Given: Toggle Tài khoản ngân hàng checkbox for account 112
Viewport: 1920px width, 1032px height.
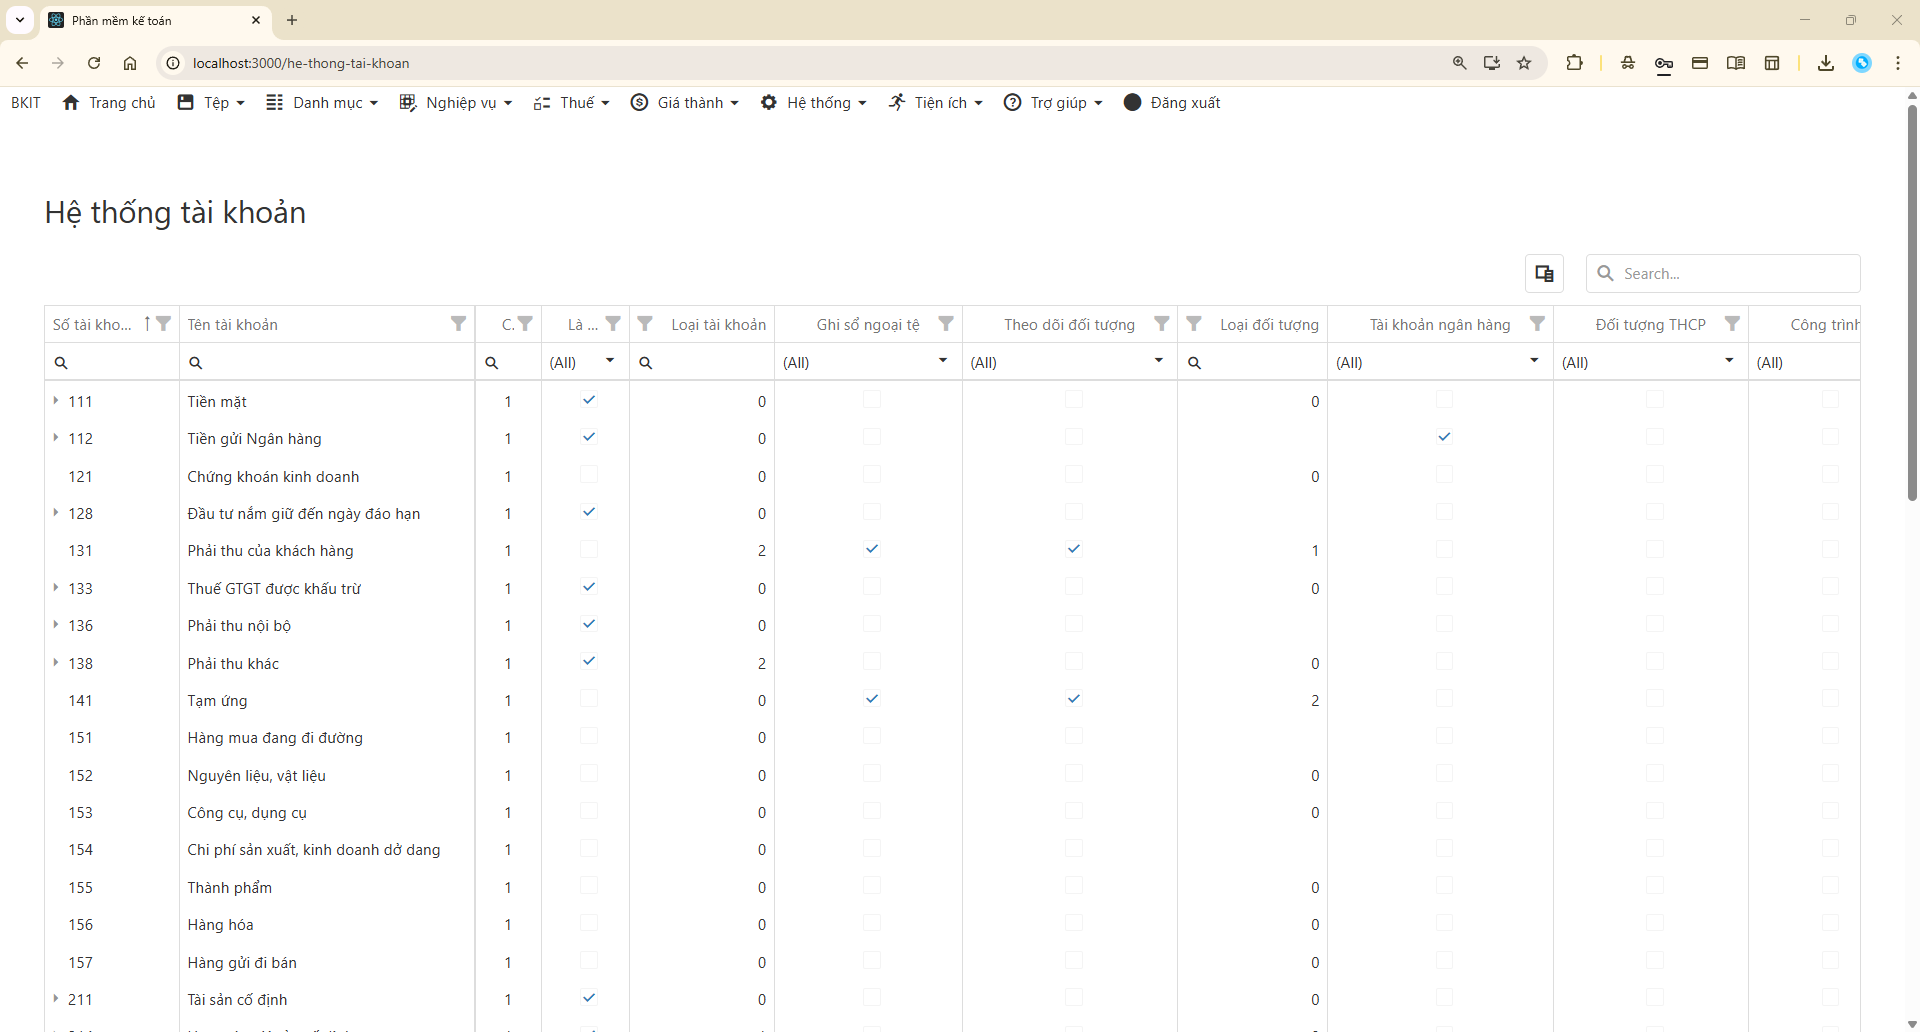Looking at the screenshot, I should [x=1444, y=437].
